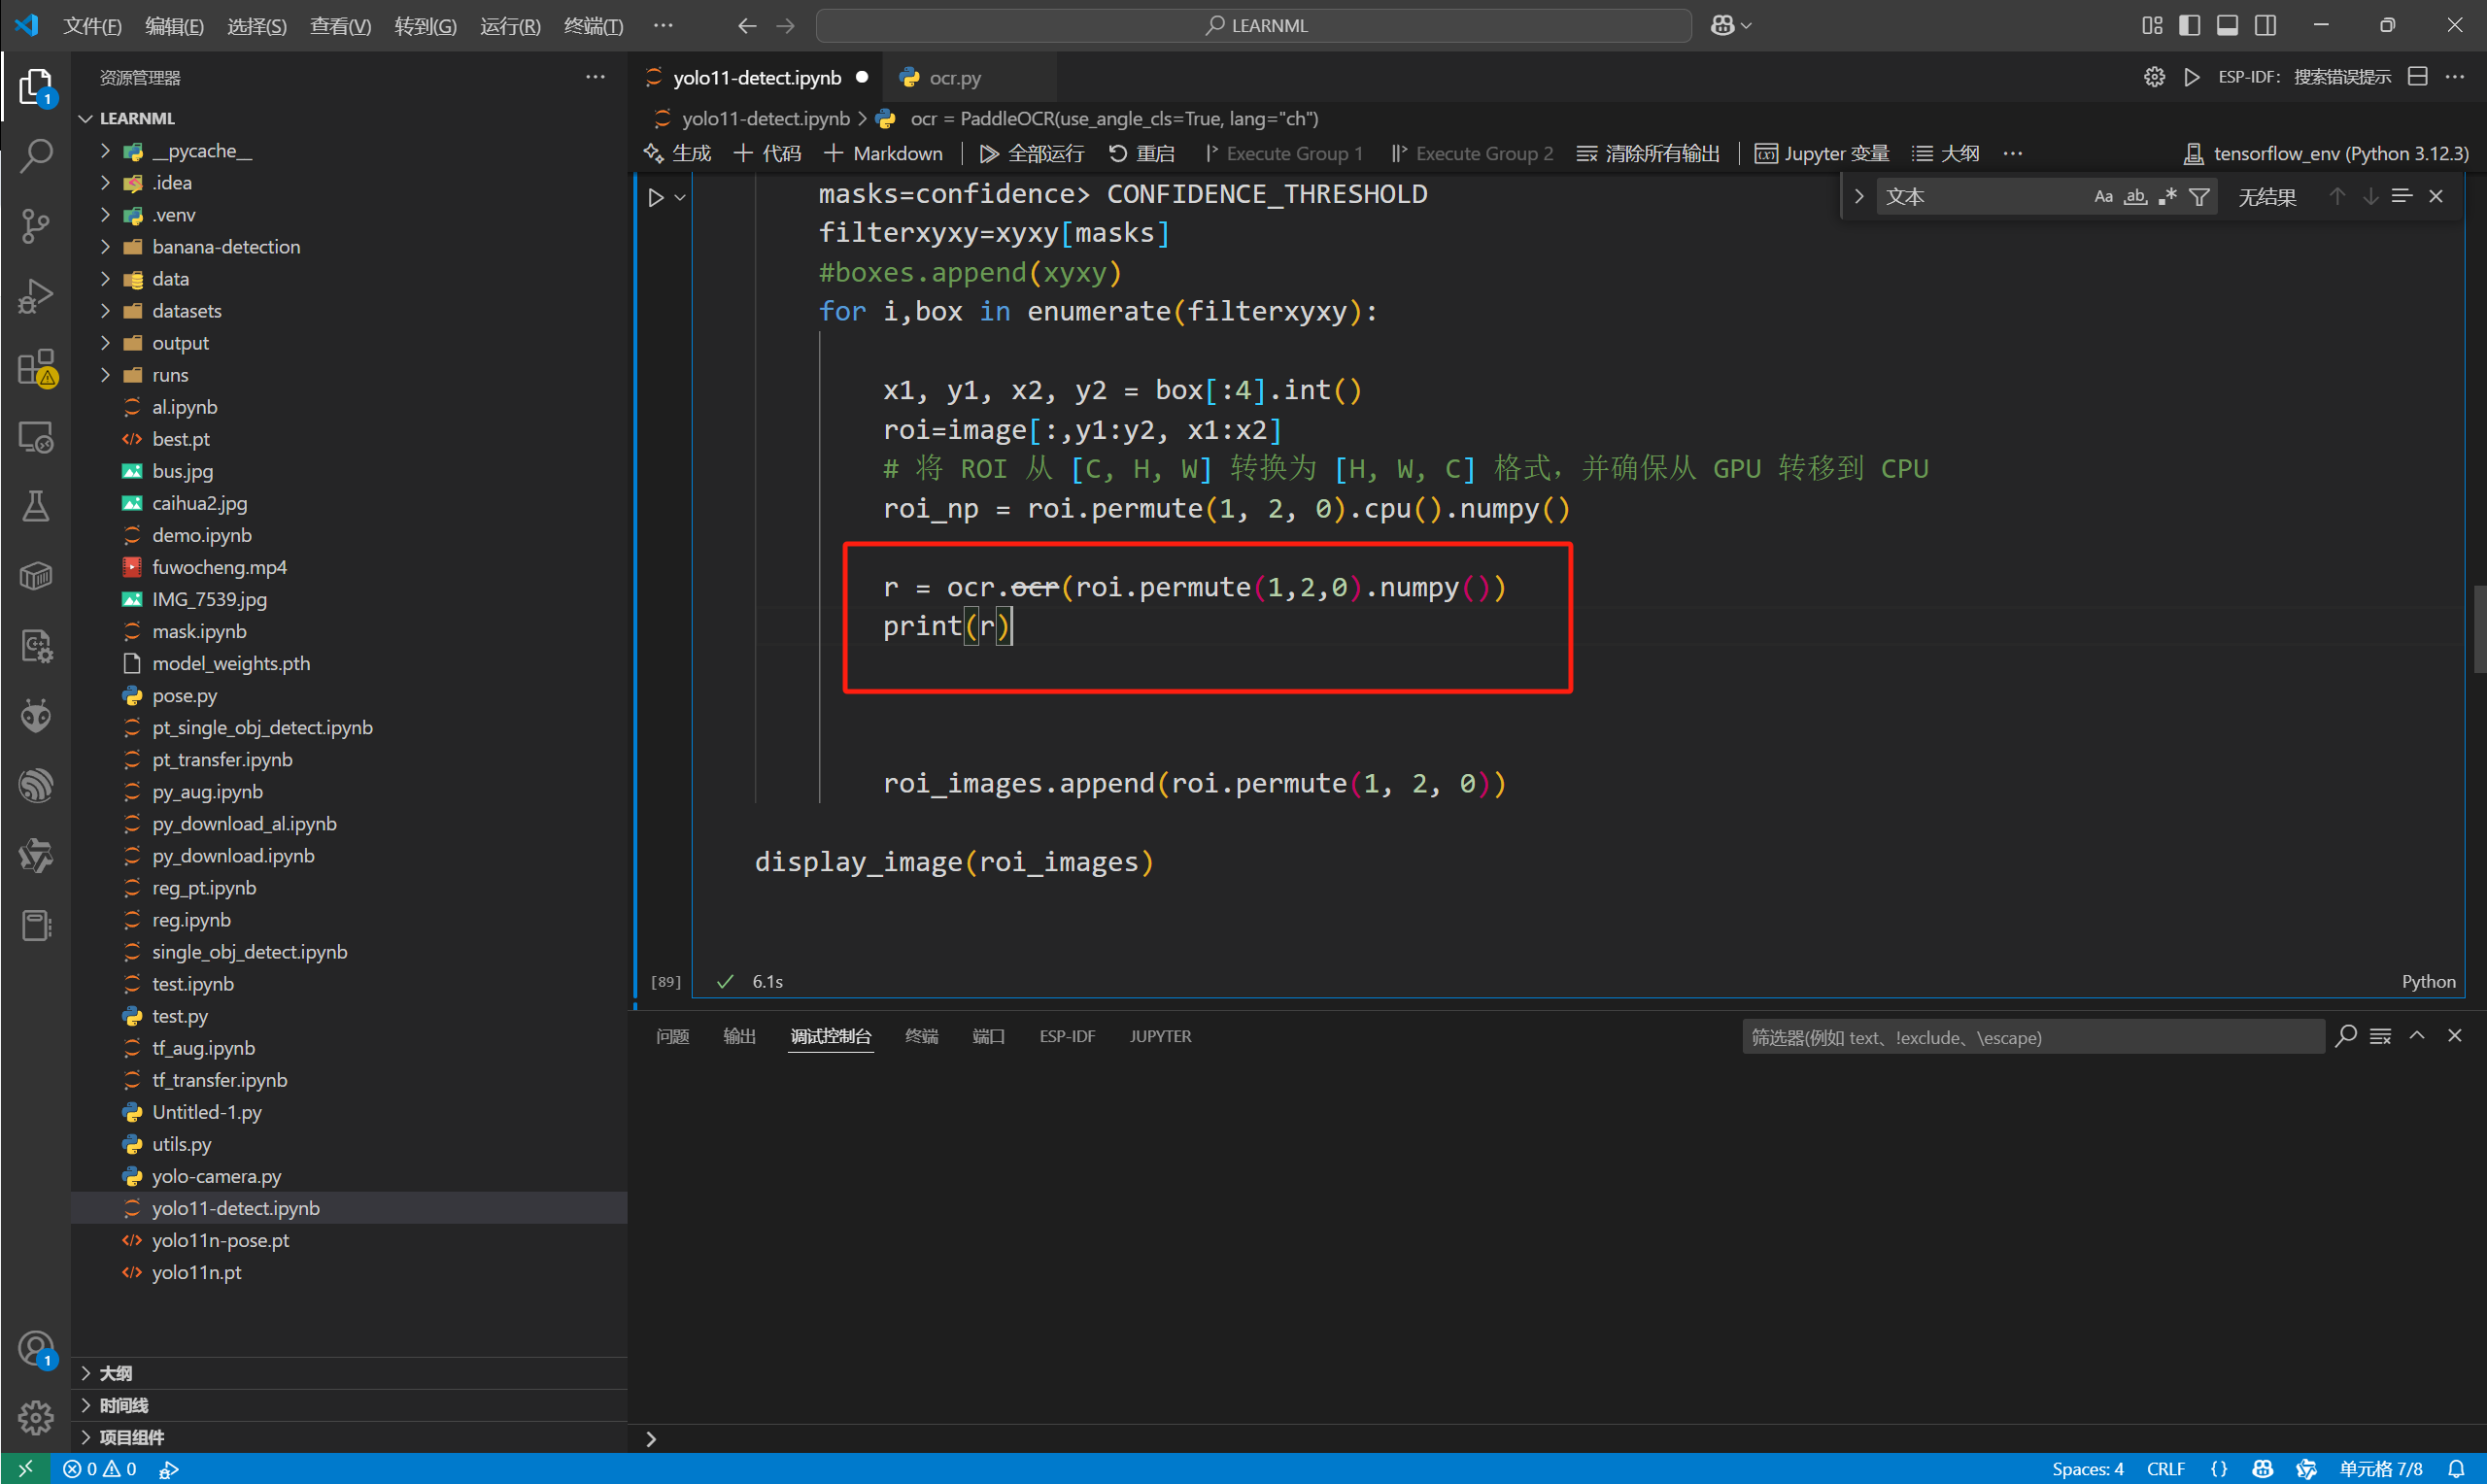Image resolution: width=2487 pixels, height=1484 pixels.
Task: Open the Testing flask view
Action: (36, 506)
